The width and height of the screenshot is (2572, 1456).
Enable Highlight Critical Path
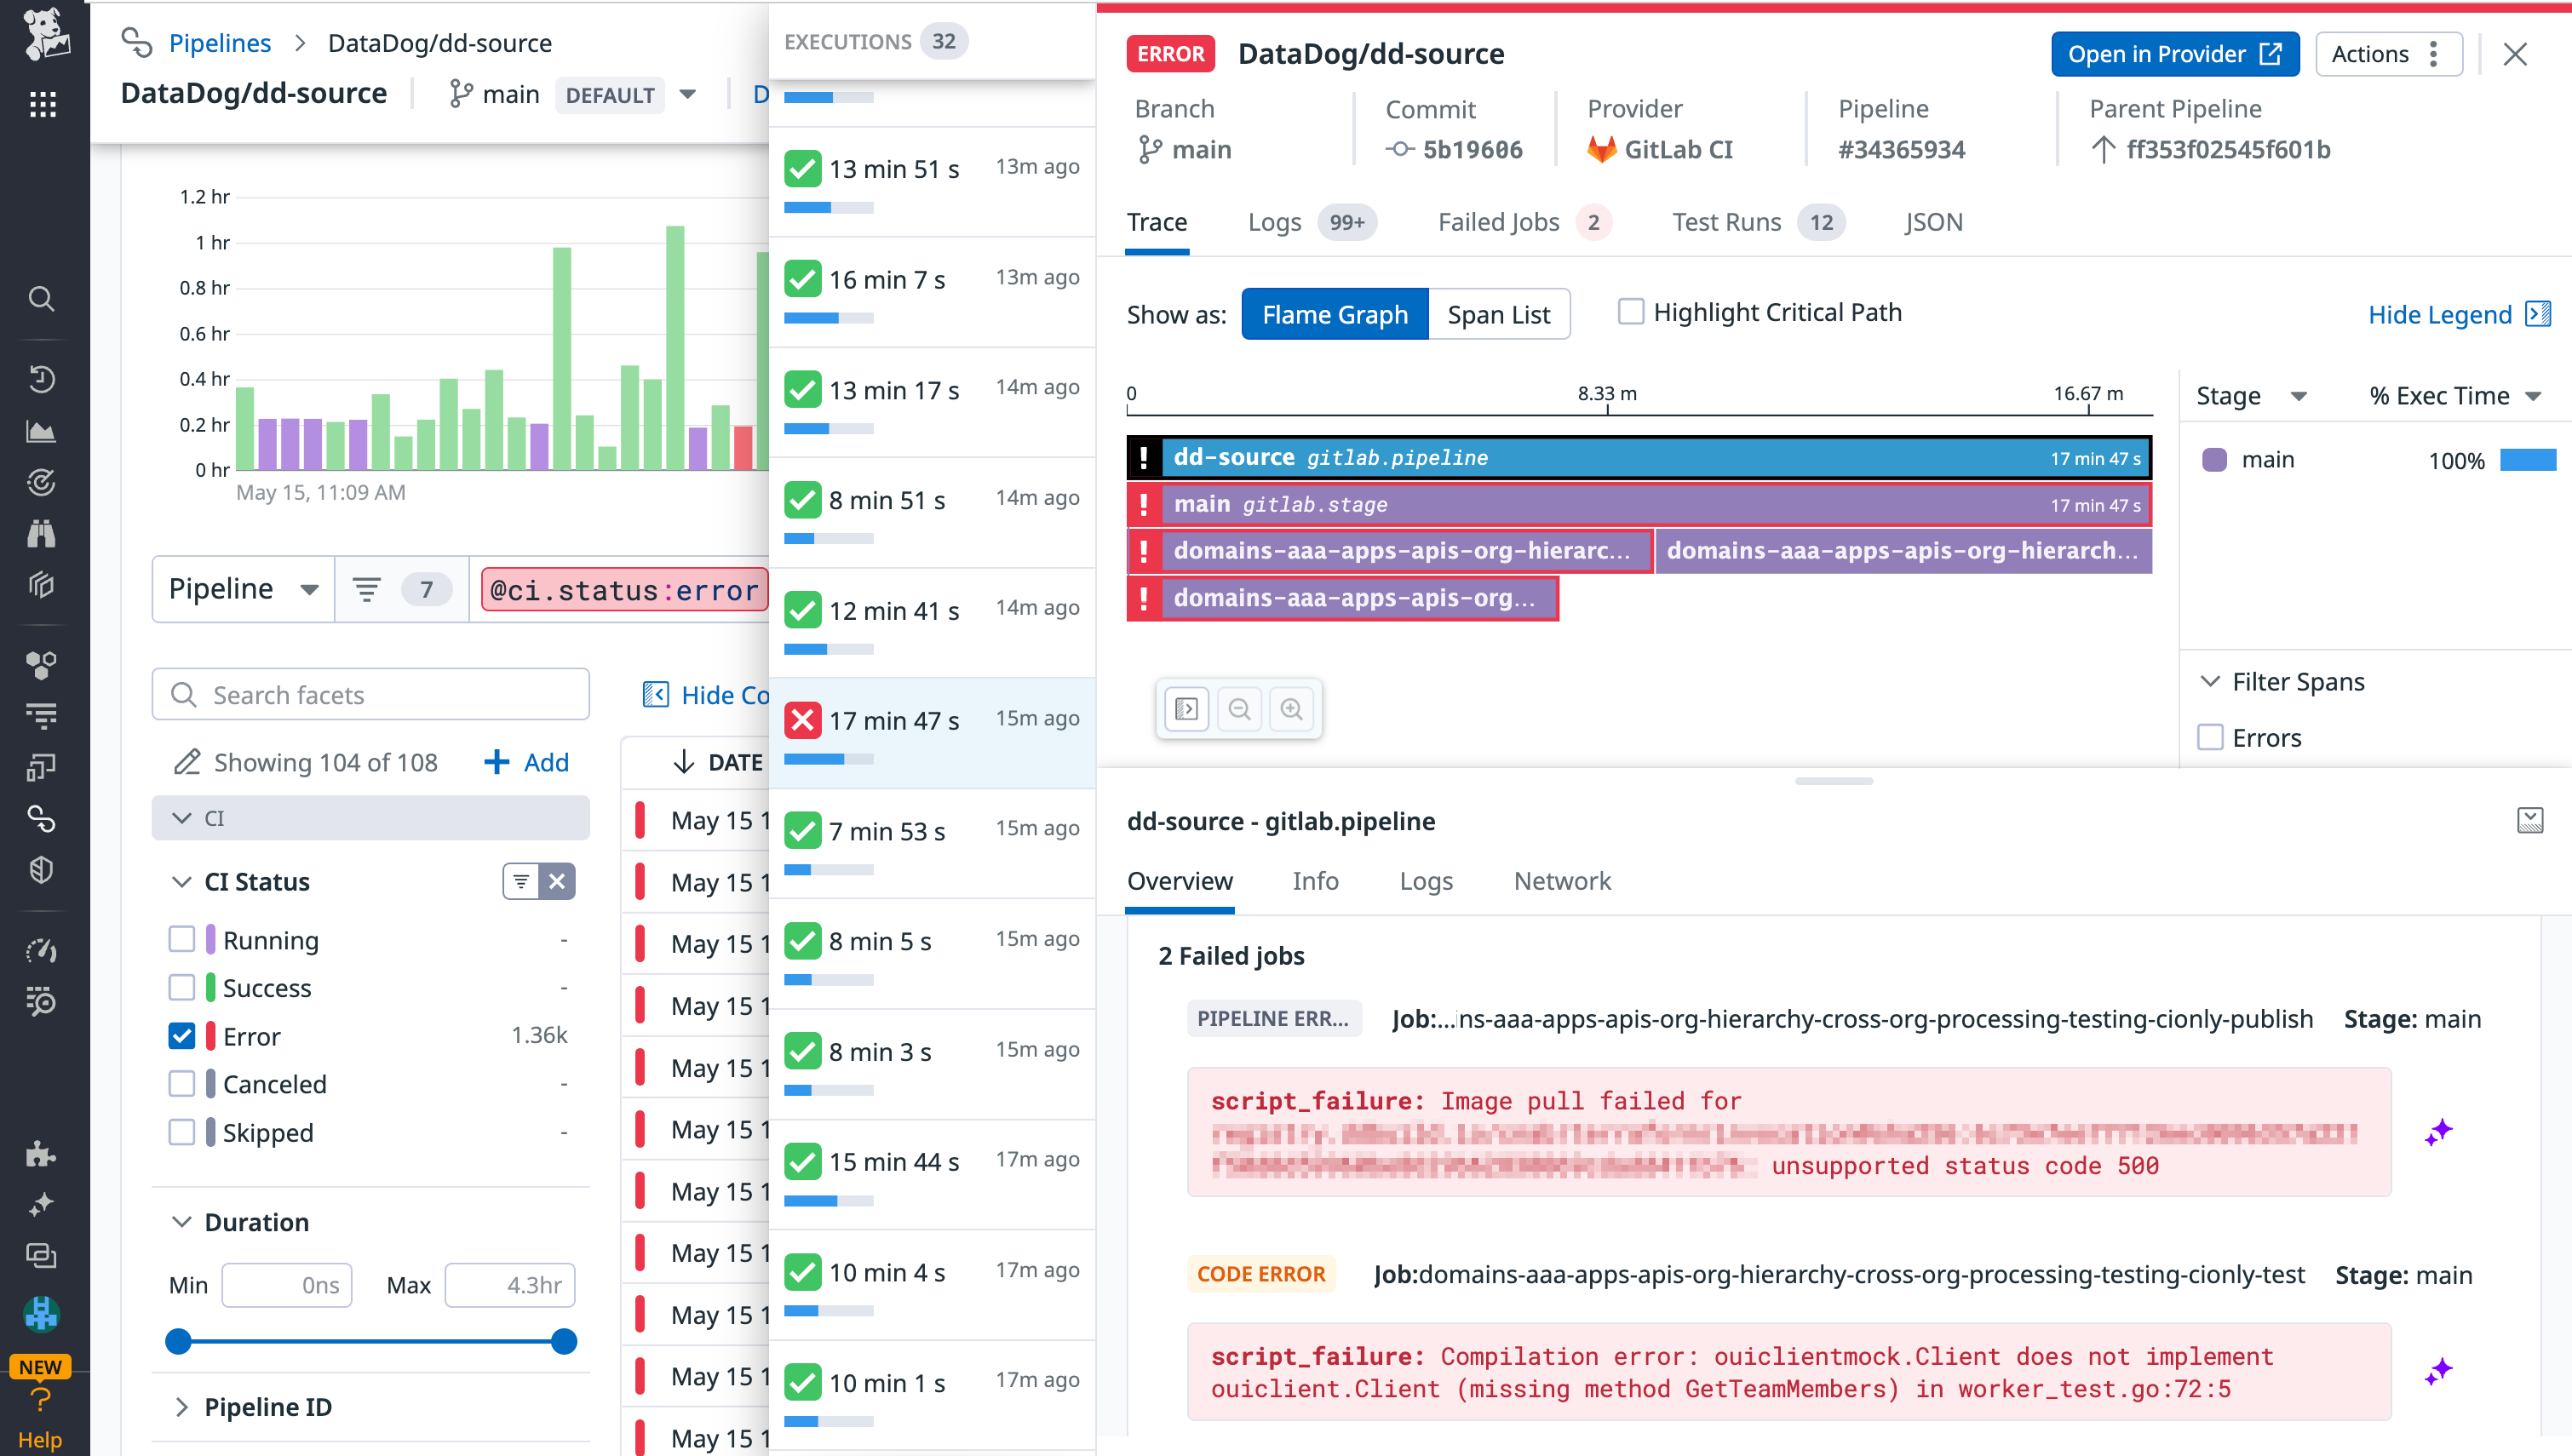tap(1630, 311)
